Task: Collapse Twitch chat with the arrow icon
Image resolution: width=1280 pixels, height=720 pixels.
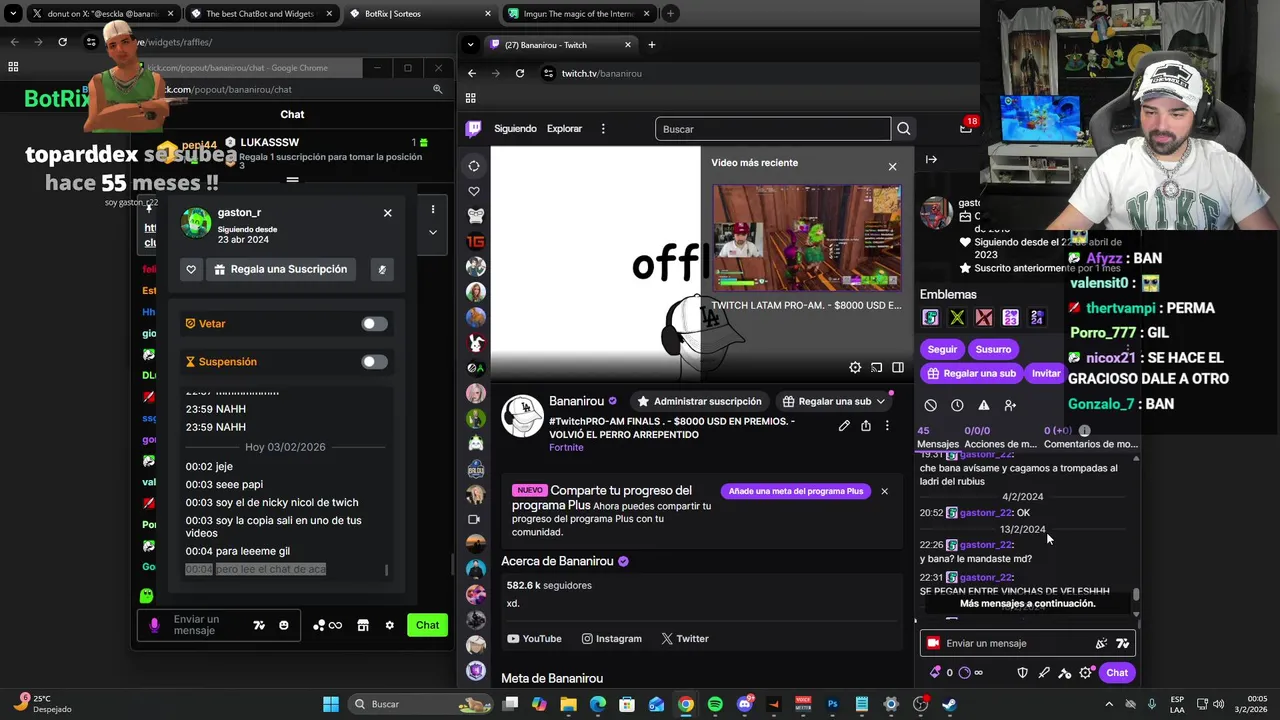Action: 931,159
